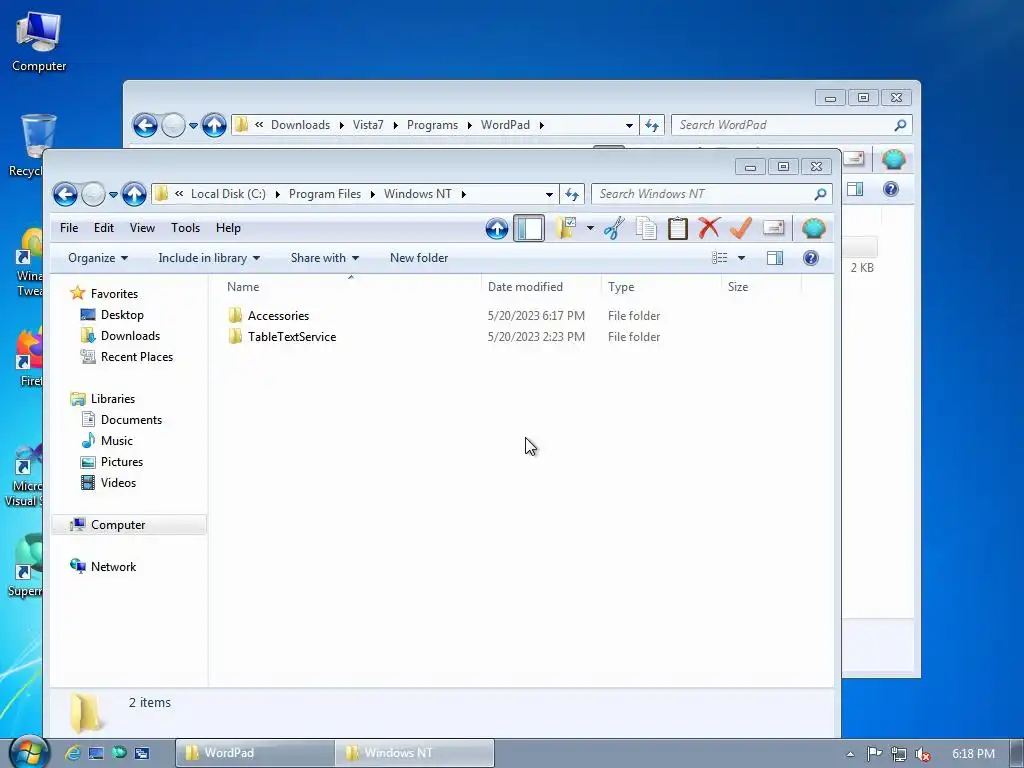Screen dimensions: 1024x768
Task: Click the muted volume tray icon
Action: [x=923, y=754]
